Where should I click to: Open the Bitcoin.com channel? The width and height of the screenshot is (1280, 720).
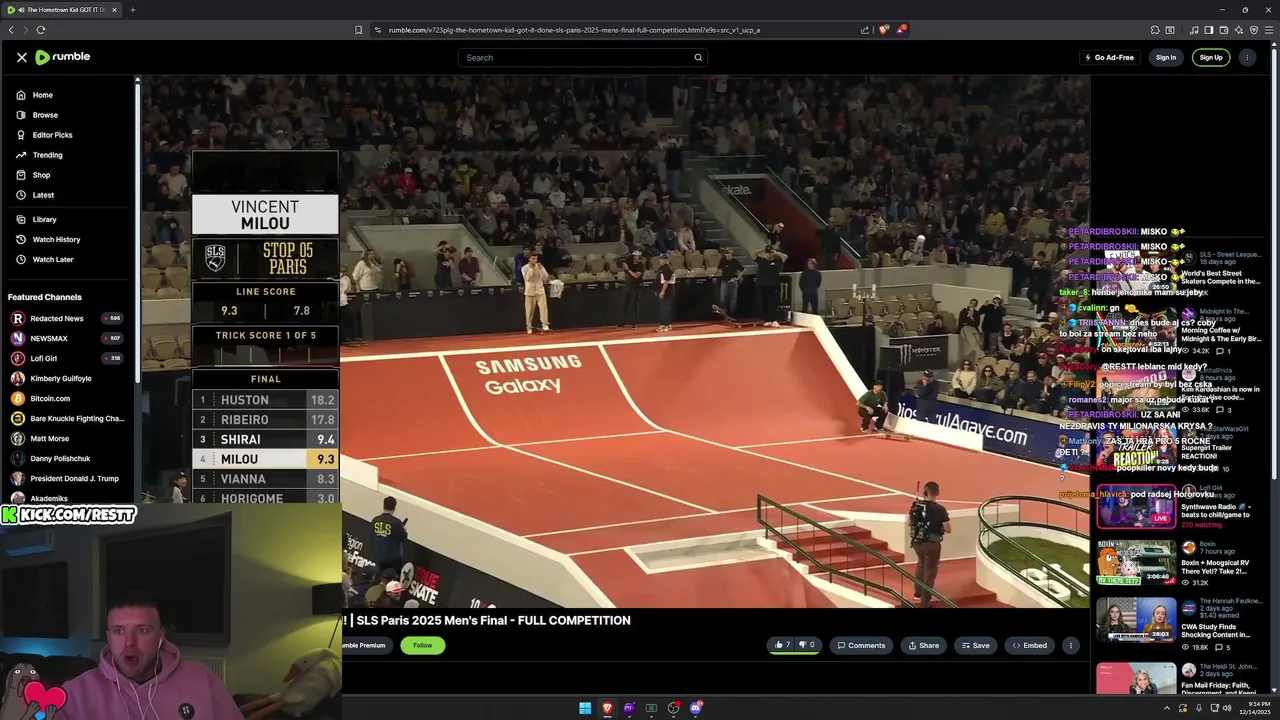coord(49,398)
